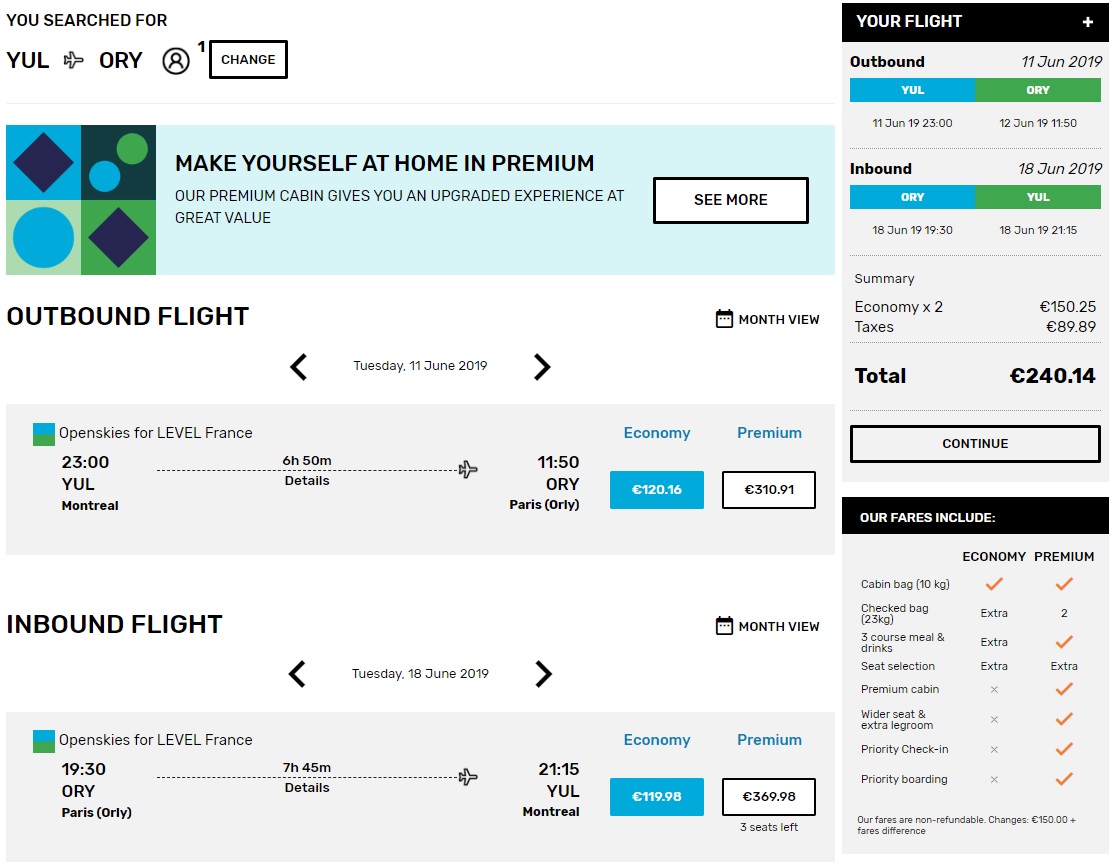Viewport: 1113px width, 868px height.
Task: Go to previous outbound flight date
Action: coord(298,367)
